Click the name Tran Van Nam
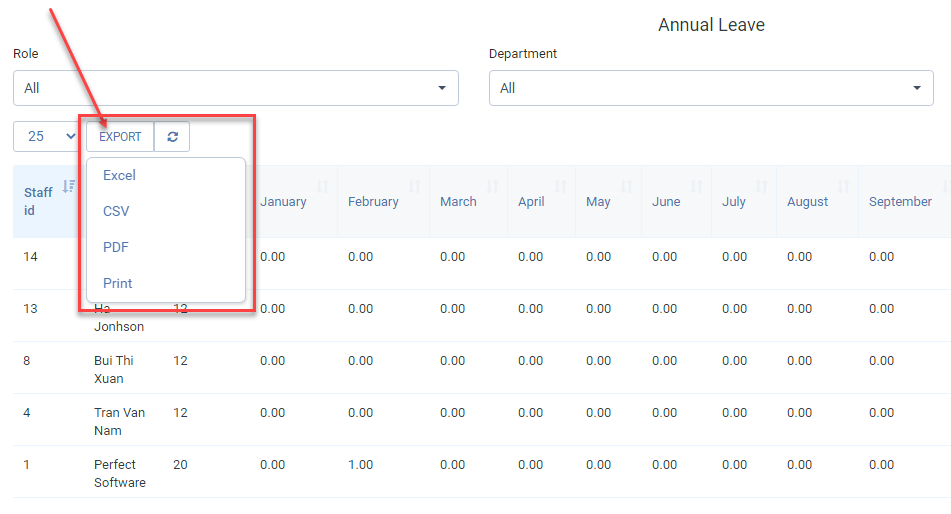This screenshot has height=514, width=951. (119, 422)
